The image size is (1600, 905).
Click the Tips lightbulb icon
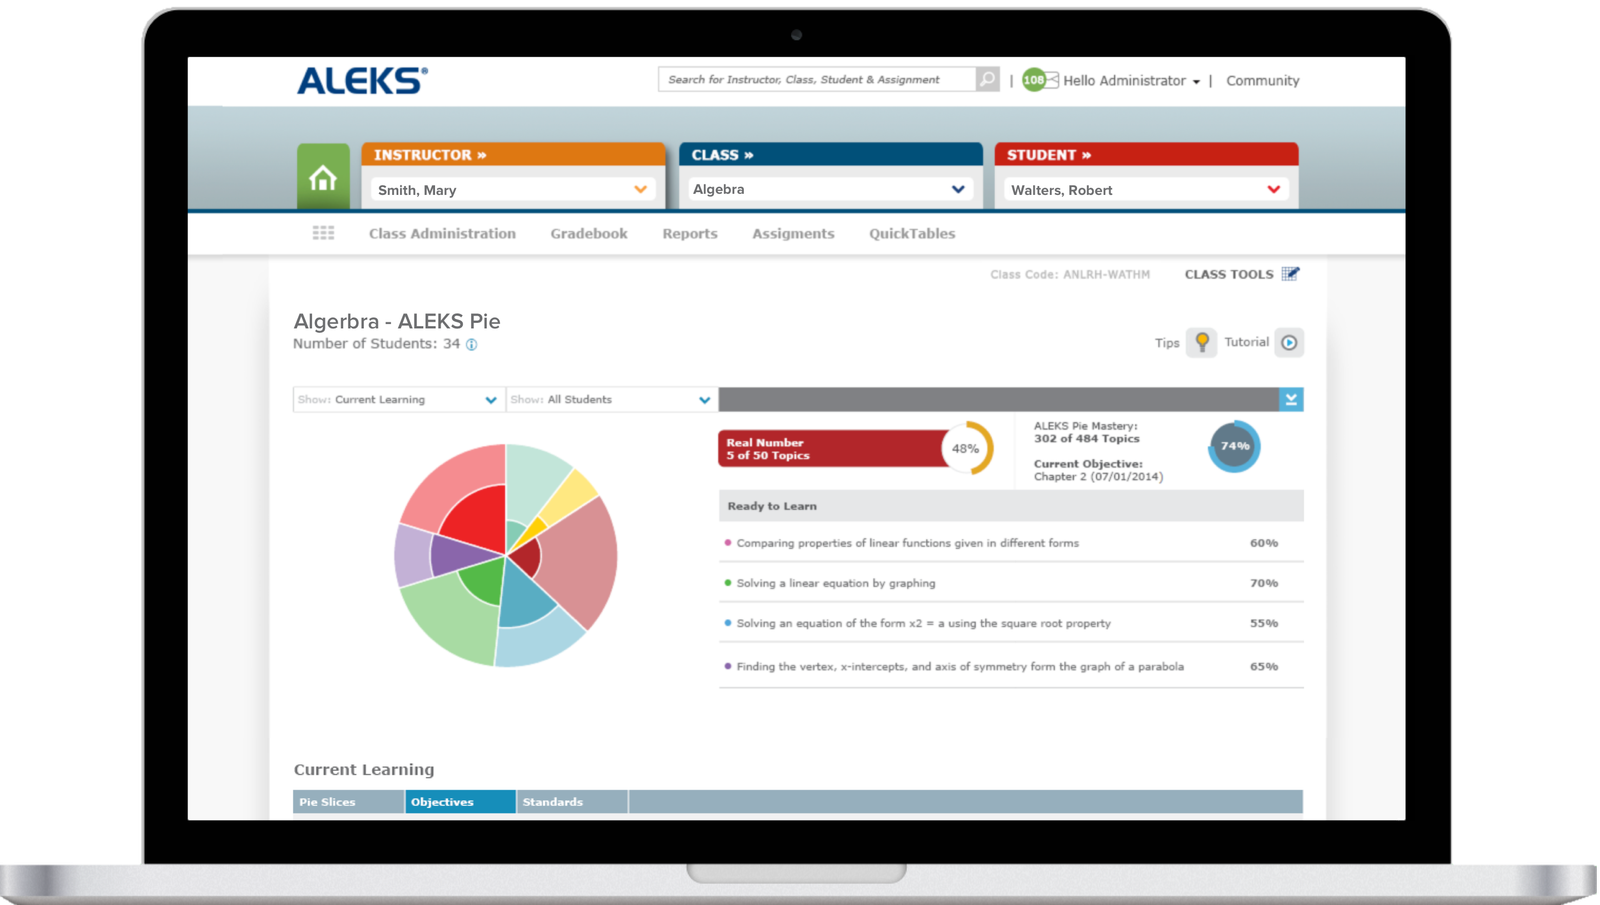[x=1202, y=342]
